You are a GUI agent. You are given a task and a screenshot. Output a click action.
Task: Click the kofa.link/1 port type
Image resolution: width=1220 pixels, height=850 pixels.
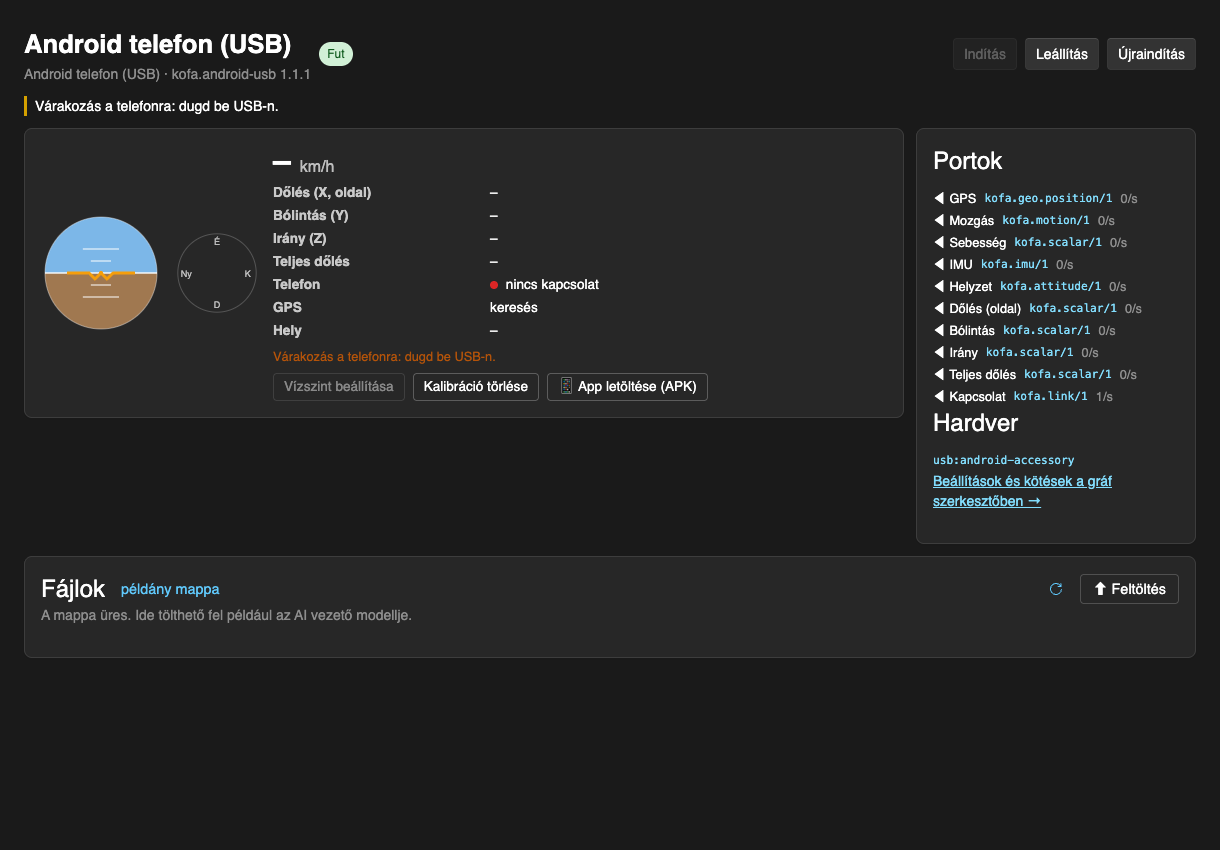(x=1050, y=396)
